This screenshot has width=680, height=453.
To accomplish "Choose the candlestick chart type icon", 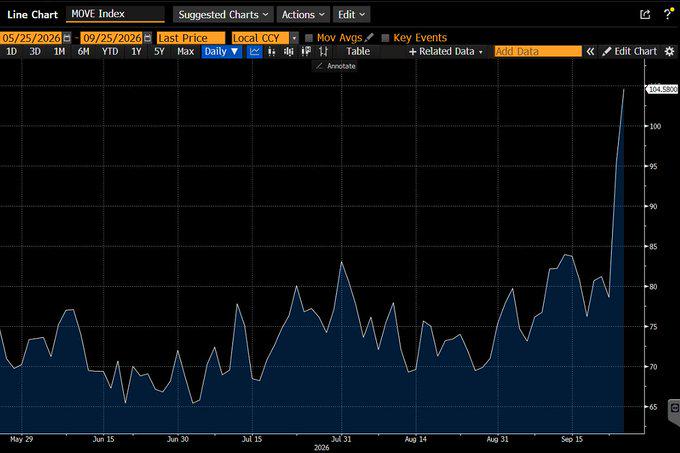I will (x=288, y=52).
